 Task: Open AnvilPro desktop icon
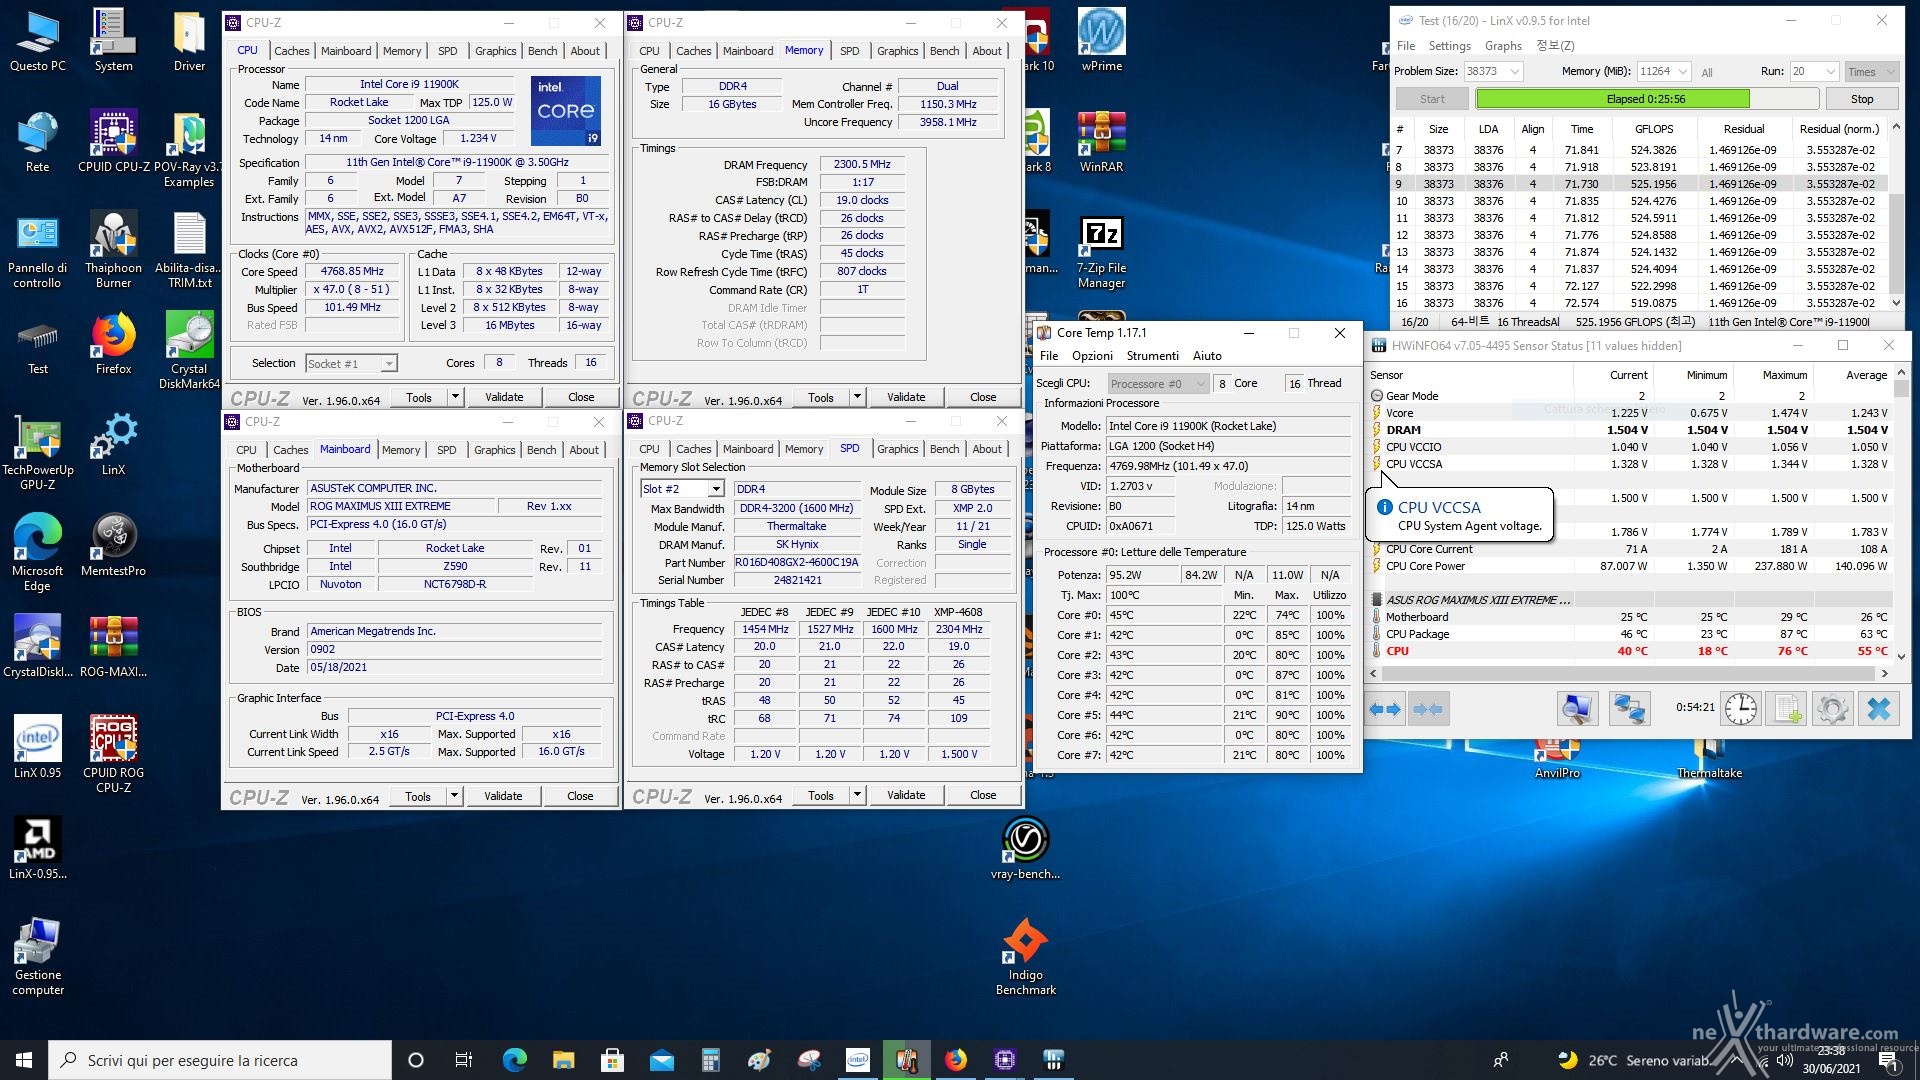[1557, 760]
